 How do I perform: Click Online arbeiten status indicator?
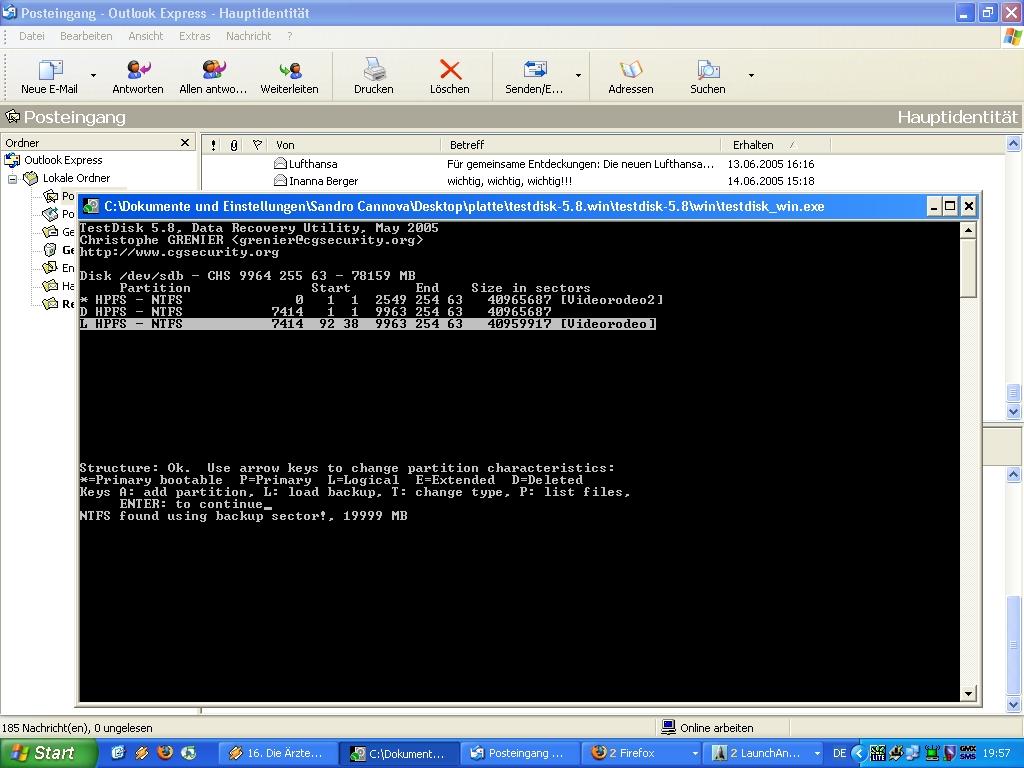[x=708, y=728]
